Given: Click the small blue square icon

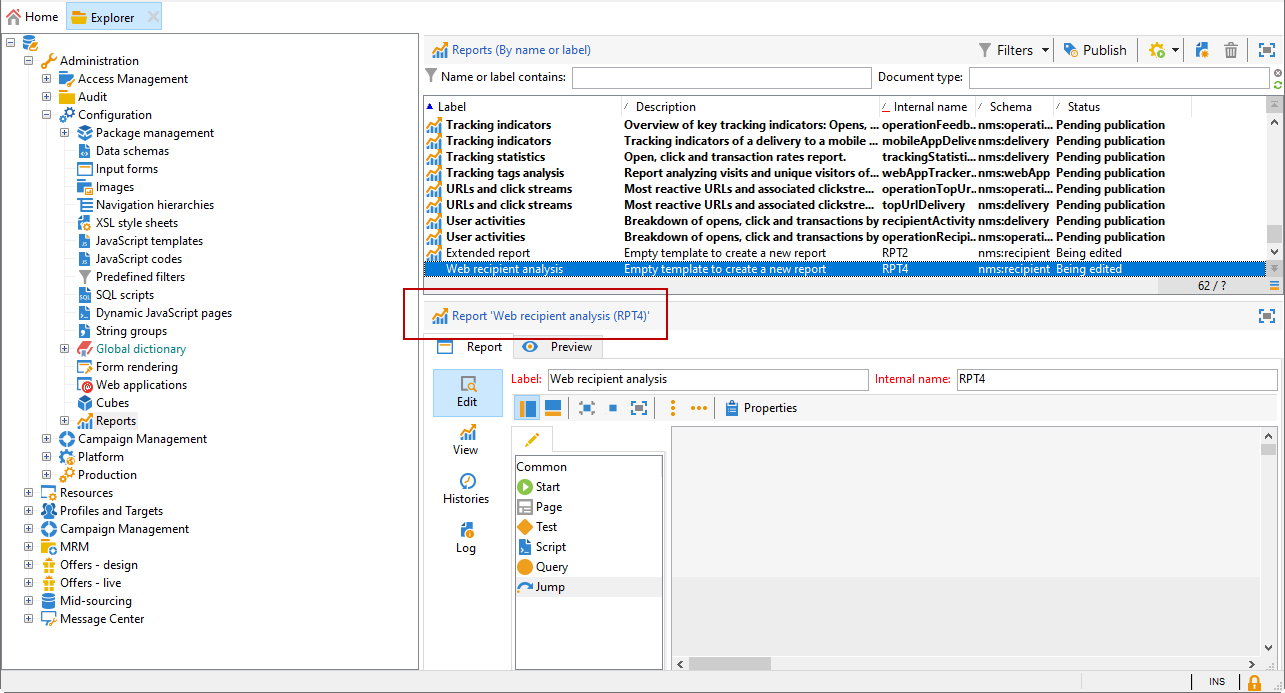Looking at the screenshot, I should point(613,408).
